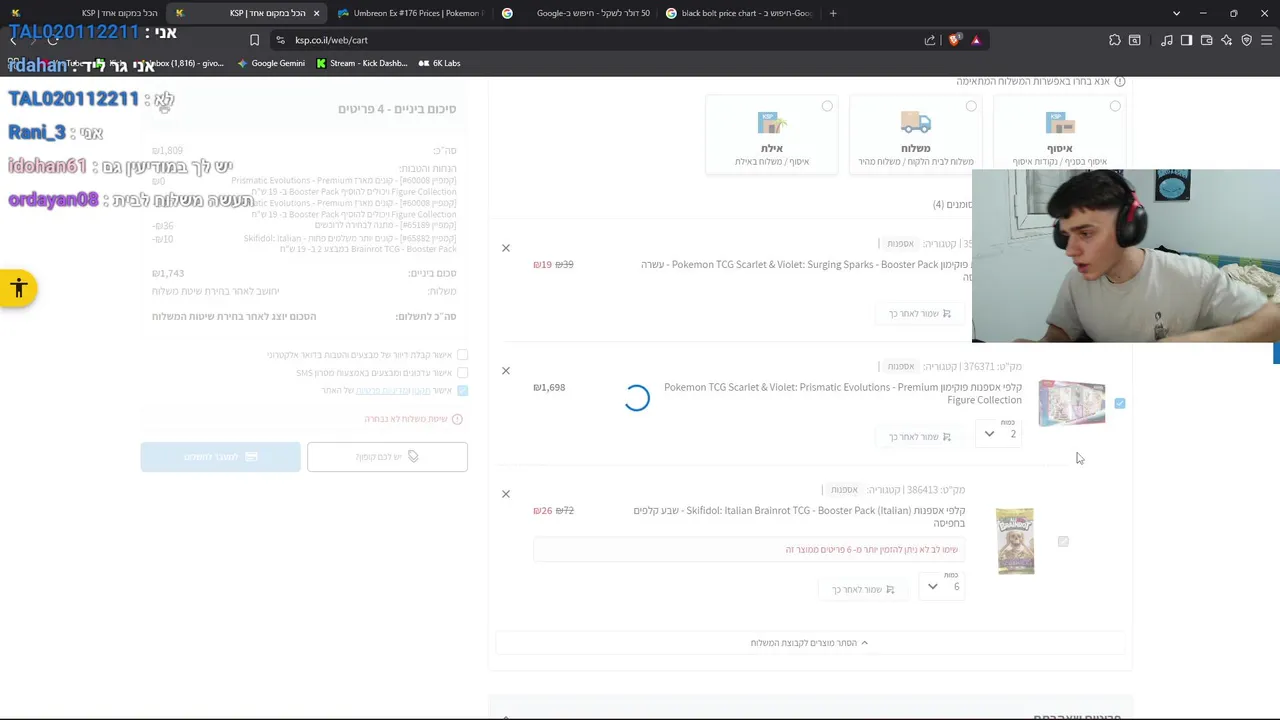Screen dimensions: 1280x720
Task: Open the wallet icon in browser toolbar
Action: (x=1206, y=40)
